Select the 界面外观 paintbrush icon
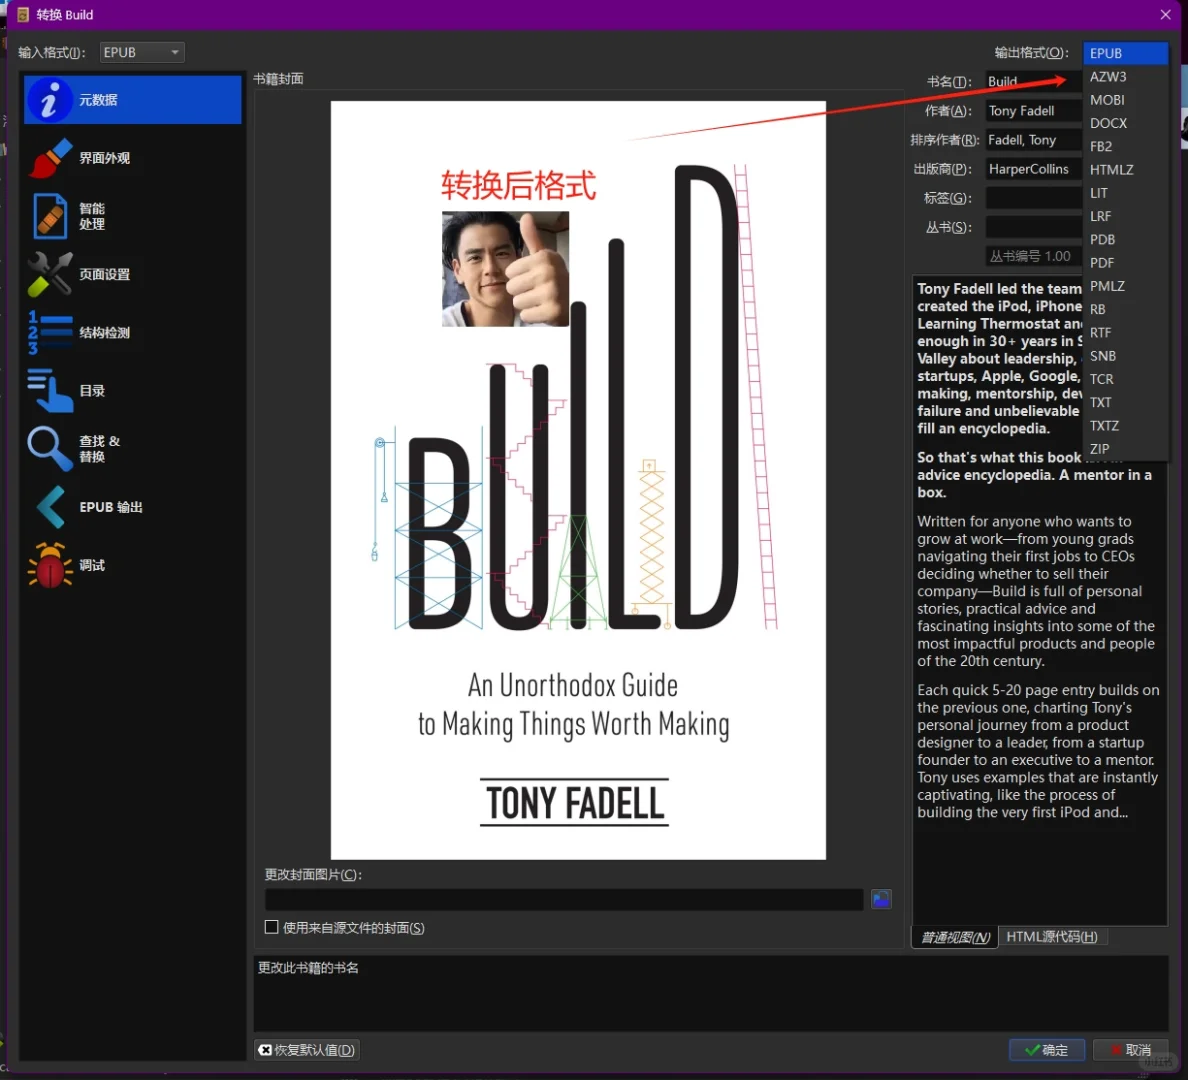Image resolution: width=1188 pixels, height=1080 pixels. 50,158
